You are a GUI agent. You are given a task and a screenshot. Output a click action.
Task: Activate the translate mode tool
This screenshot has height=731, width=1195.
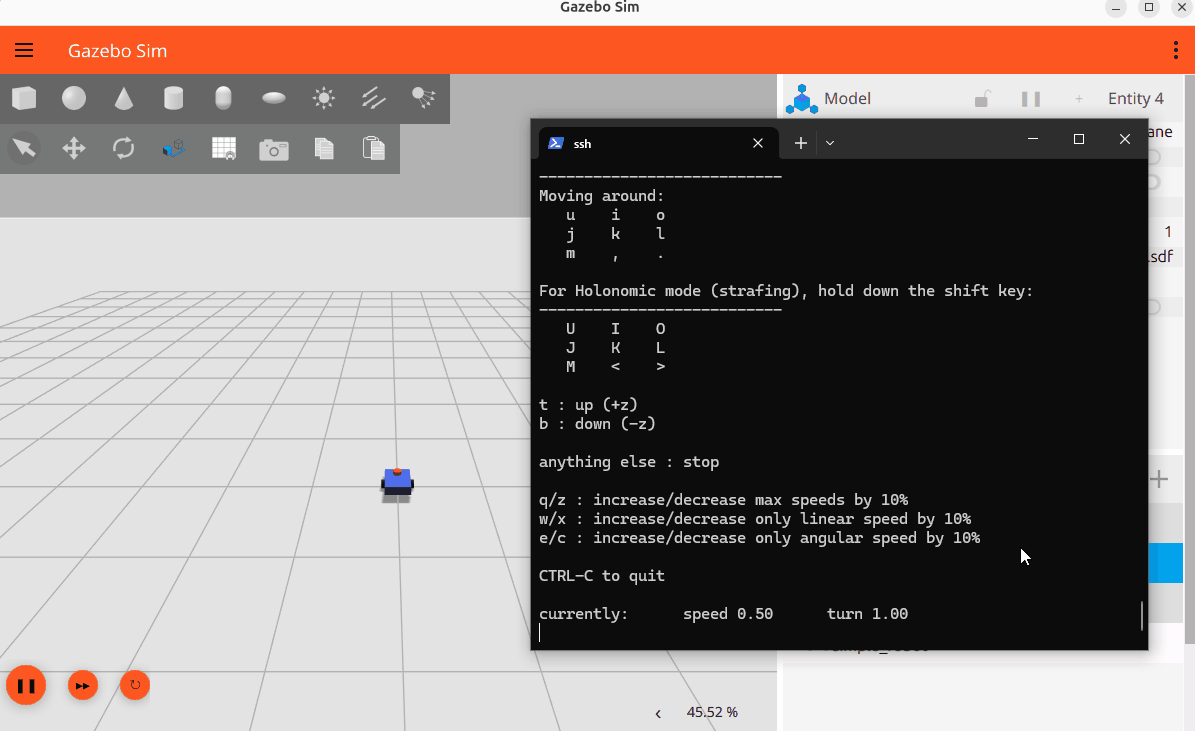click(x=74, y=148)
